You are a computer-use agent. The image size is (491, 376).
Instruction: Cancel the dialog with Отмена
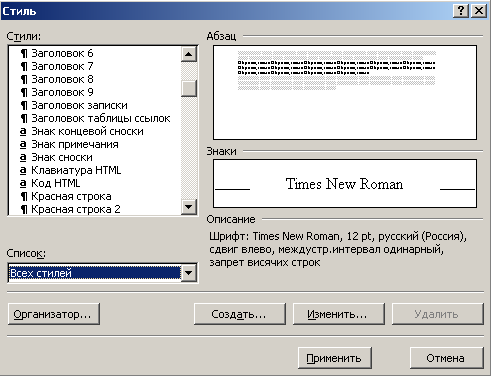tap(446, 358)
